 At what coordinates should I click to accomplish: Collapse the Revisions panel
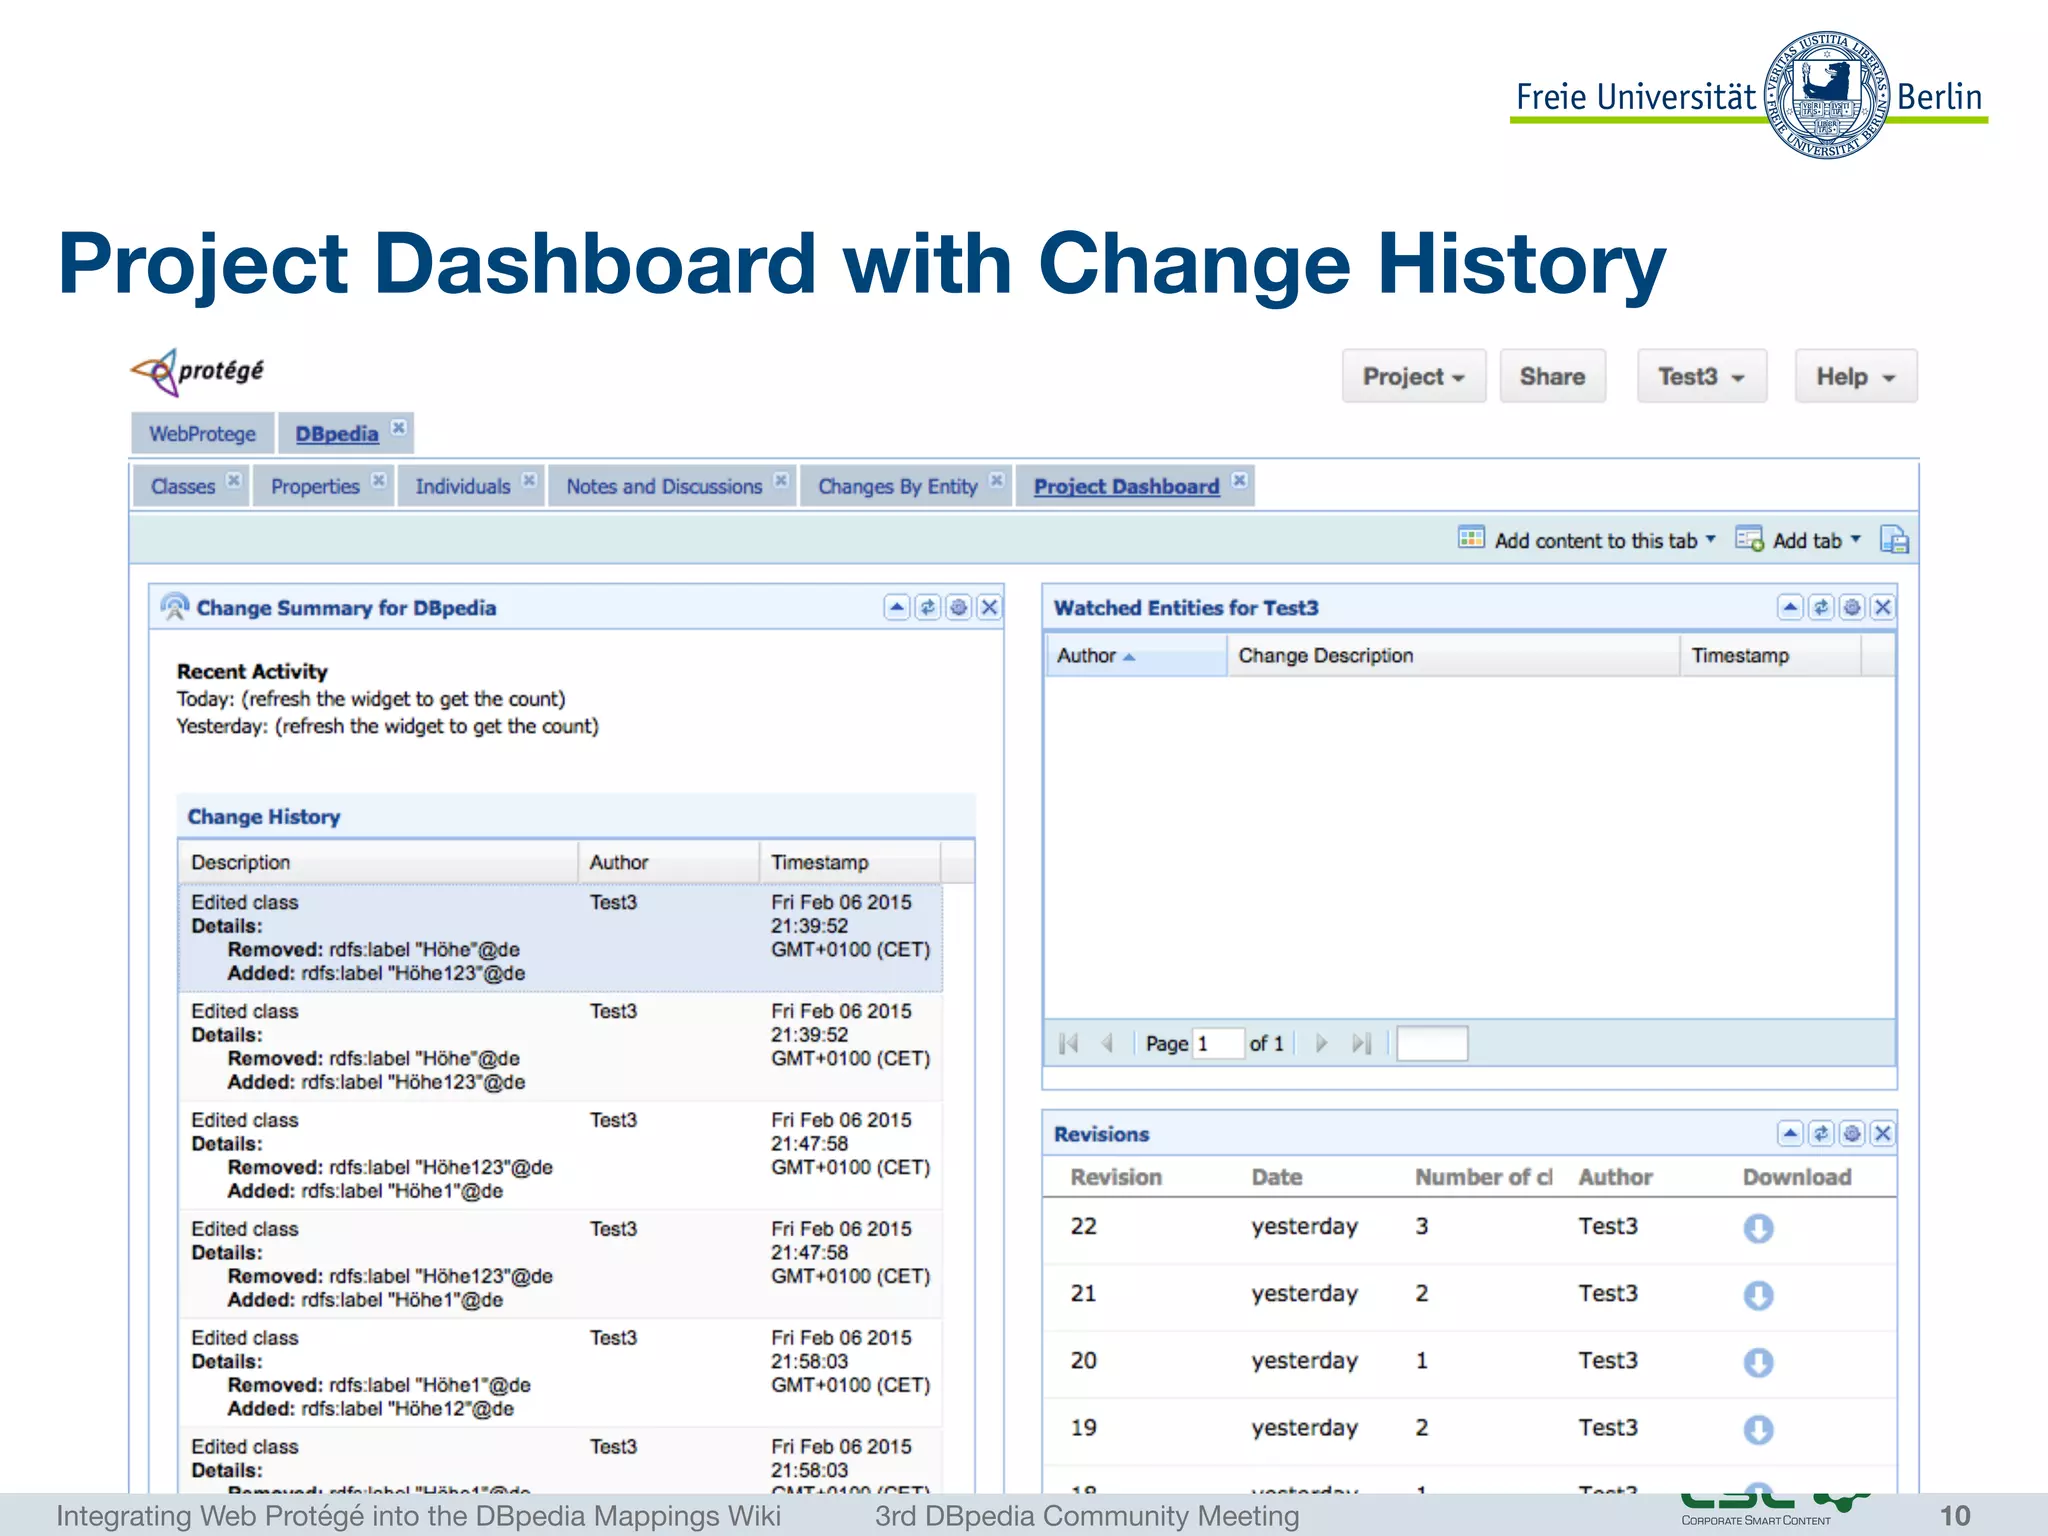tap(1790, 1133)
